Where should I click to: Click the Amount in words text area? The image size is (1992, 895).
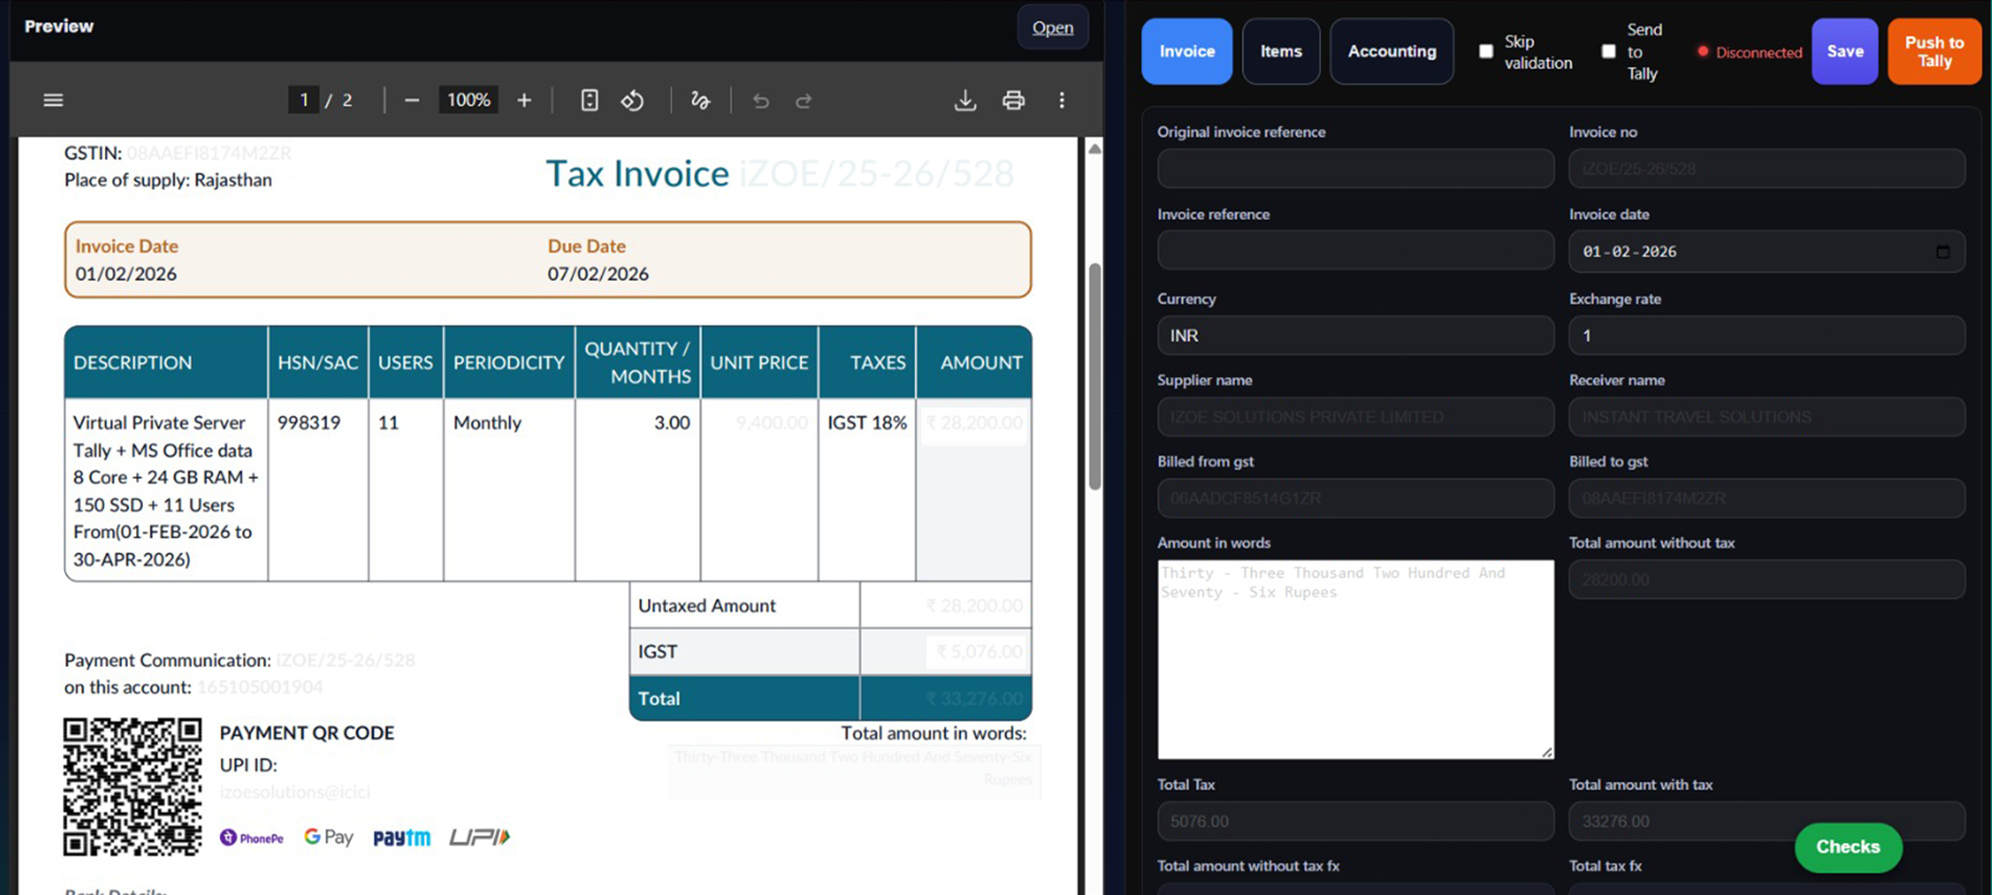click(x=1355, y=659)
